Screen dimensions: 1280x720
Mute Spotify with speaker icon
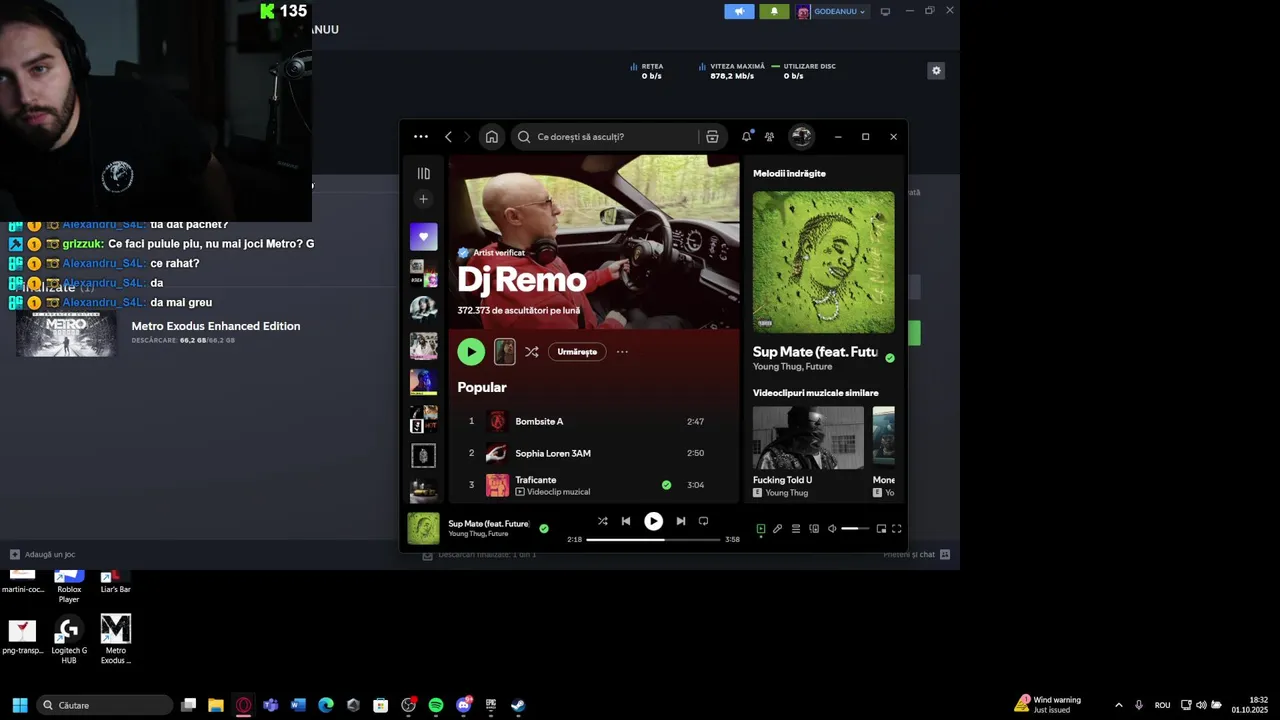coord(832,529)
